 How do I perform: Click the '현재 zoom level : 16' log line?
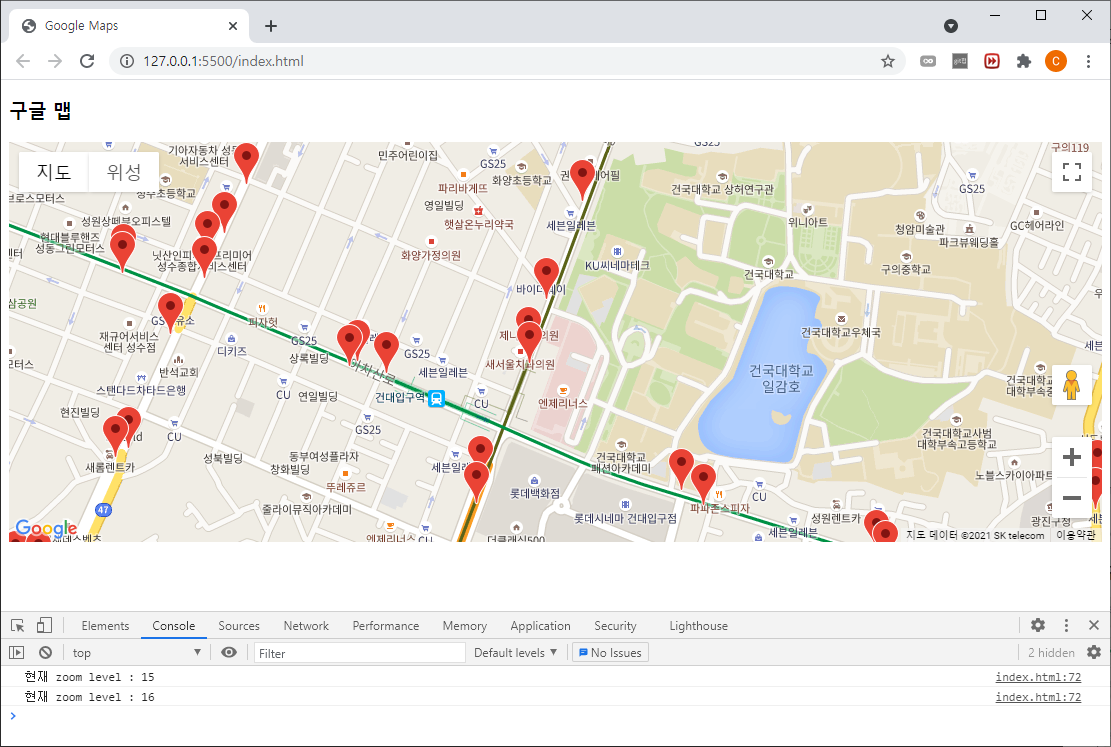(89, 697)
